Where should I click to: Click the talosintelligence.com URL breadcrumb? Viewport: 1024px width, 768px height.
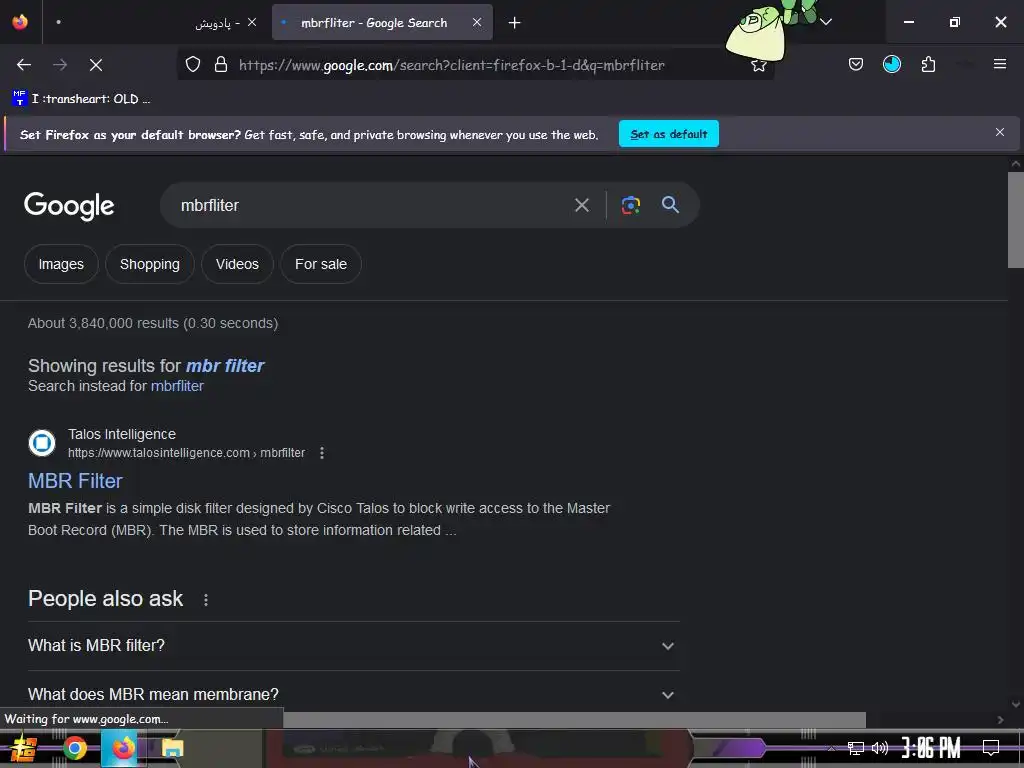tap(186, 453)
